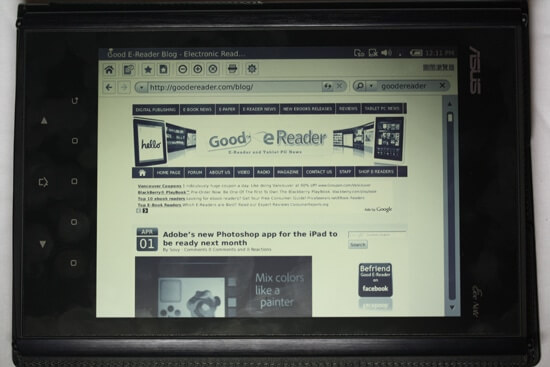This screenshot has height=367, width=550.
Task: Open the notes edit icon in toolbar
Action: pyautogui.click(x=129, y=70)
